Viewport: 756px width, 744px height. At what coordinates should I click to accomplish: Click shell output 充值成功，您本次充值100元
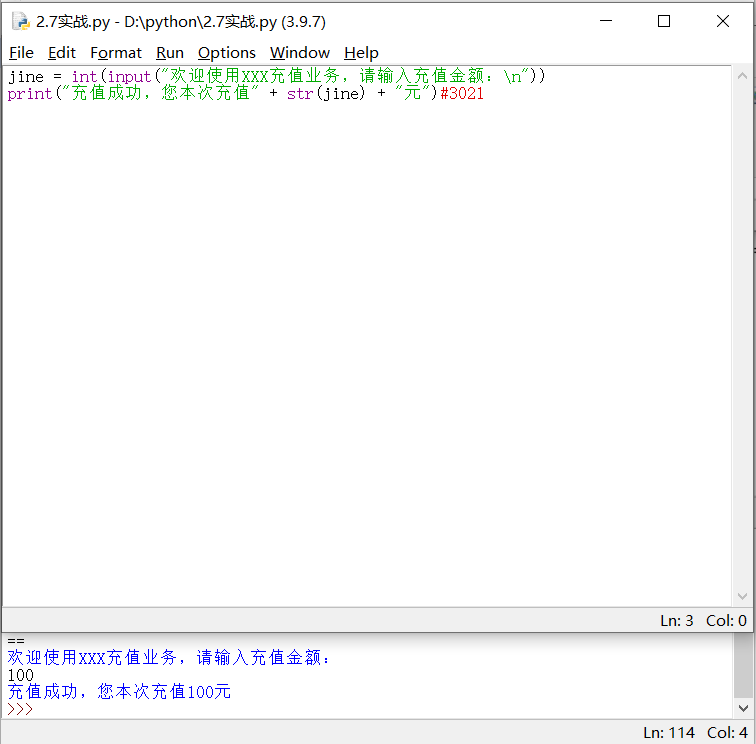click(x=119, y=691)
